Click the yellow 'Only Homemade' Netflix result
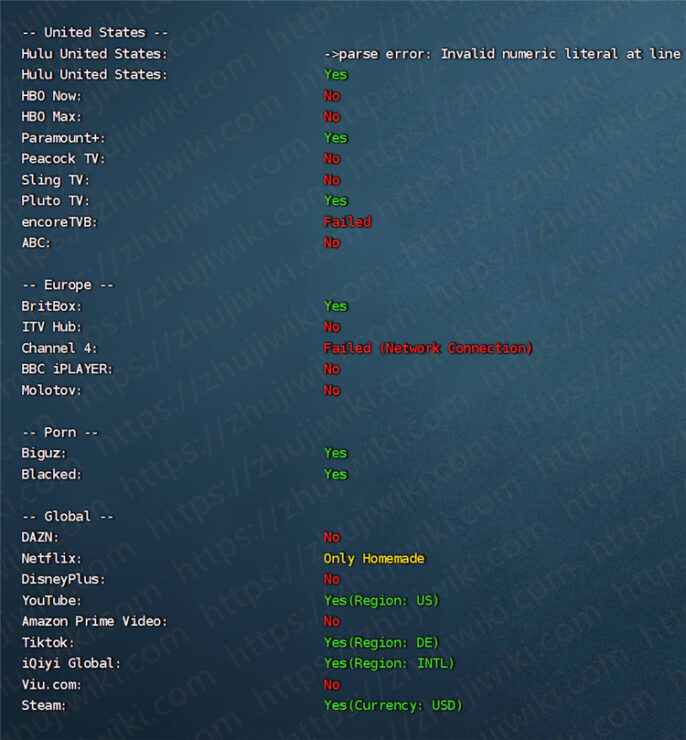 pos(374,559)
